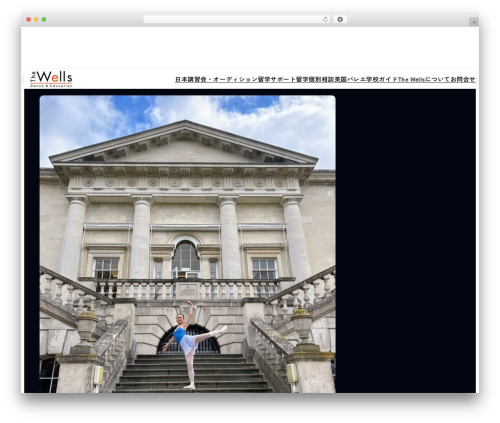
Task: Open 留学個別相談 menu link
Action: coord(315,79)
